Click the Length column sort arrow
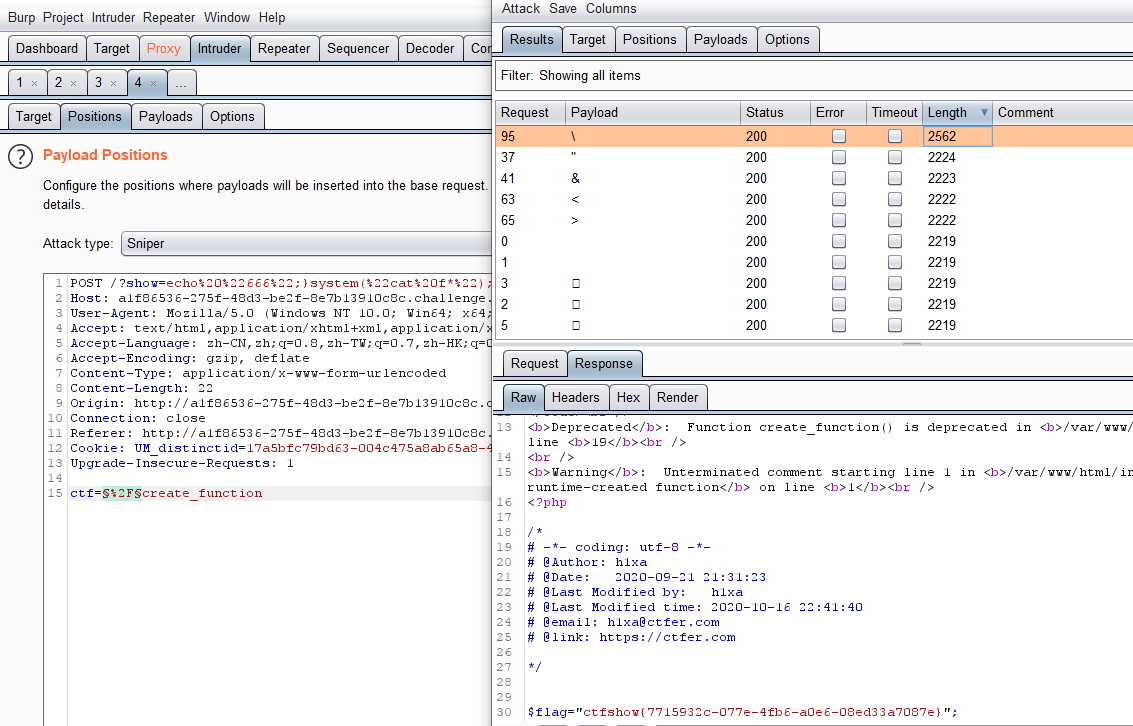Viewport: 1133px width, 726px height. pyautogui.click(x=983, y=113)
